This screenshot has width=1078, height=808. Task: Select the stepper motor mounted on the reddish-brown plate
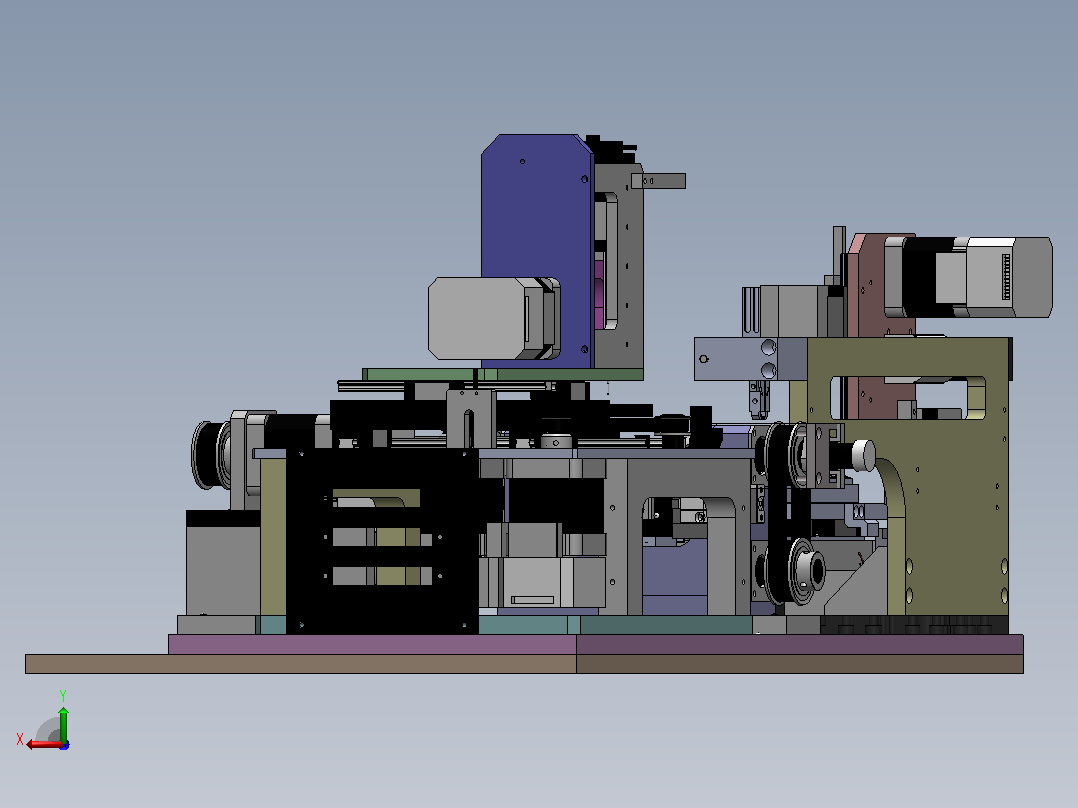point(968,277)
